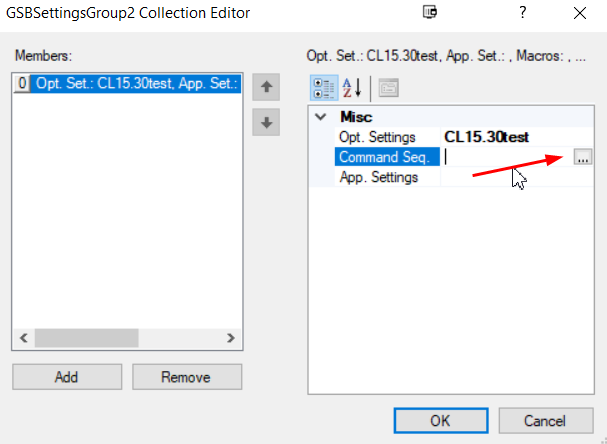Click the Members list scrollbar right arrow
Screen dimensions: 607x444
[230, 339]
